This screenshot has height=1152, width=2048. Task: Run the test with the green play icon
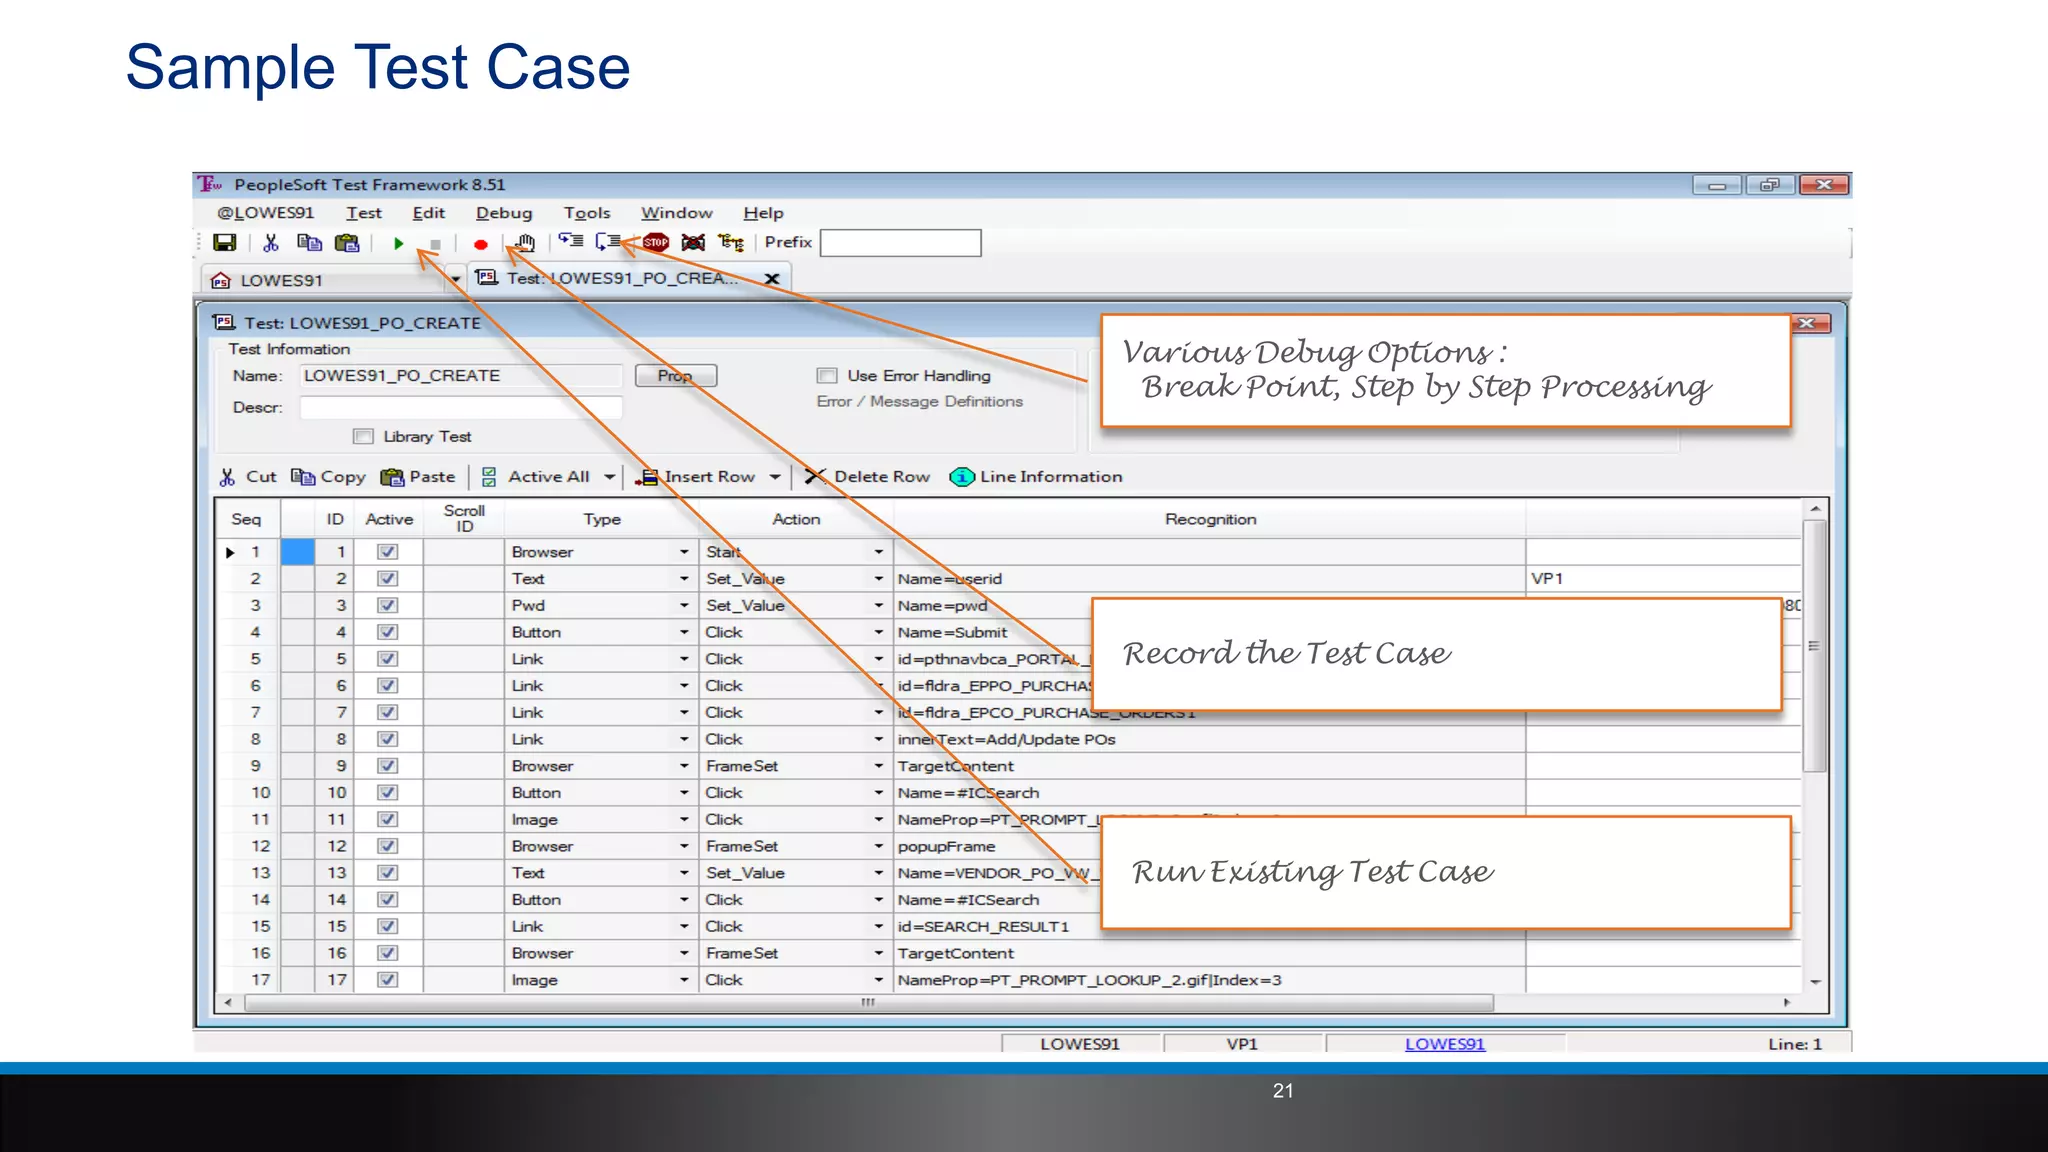click(x=398, y=243)
